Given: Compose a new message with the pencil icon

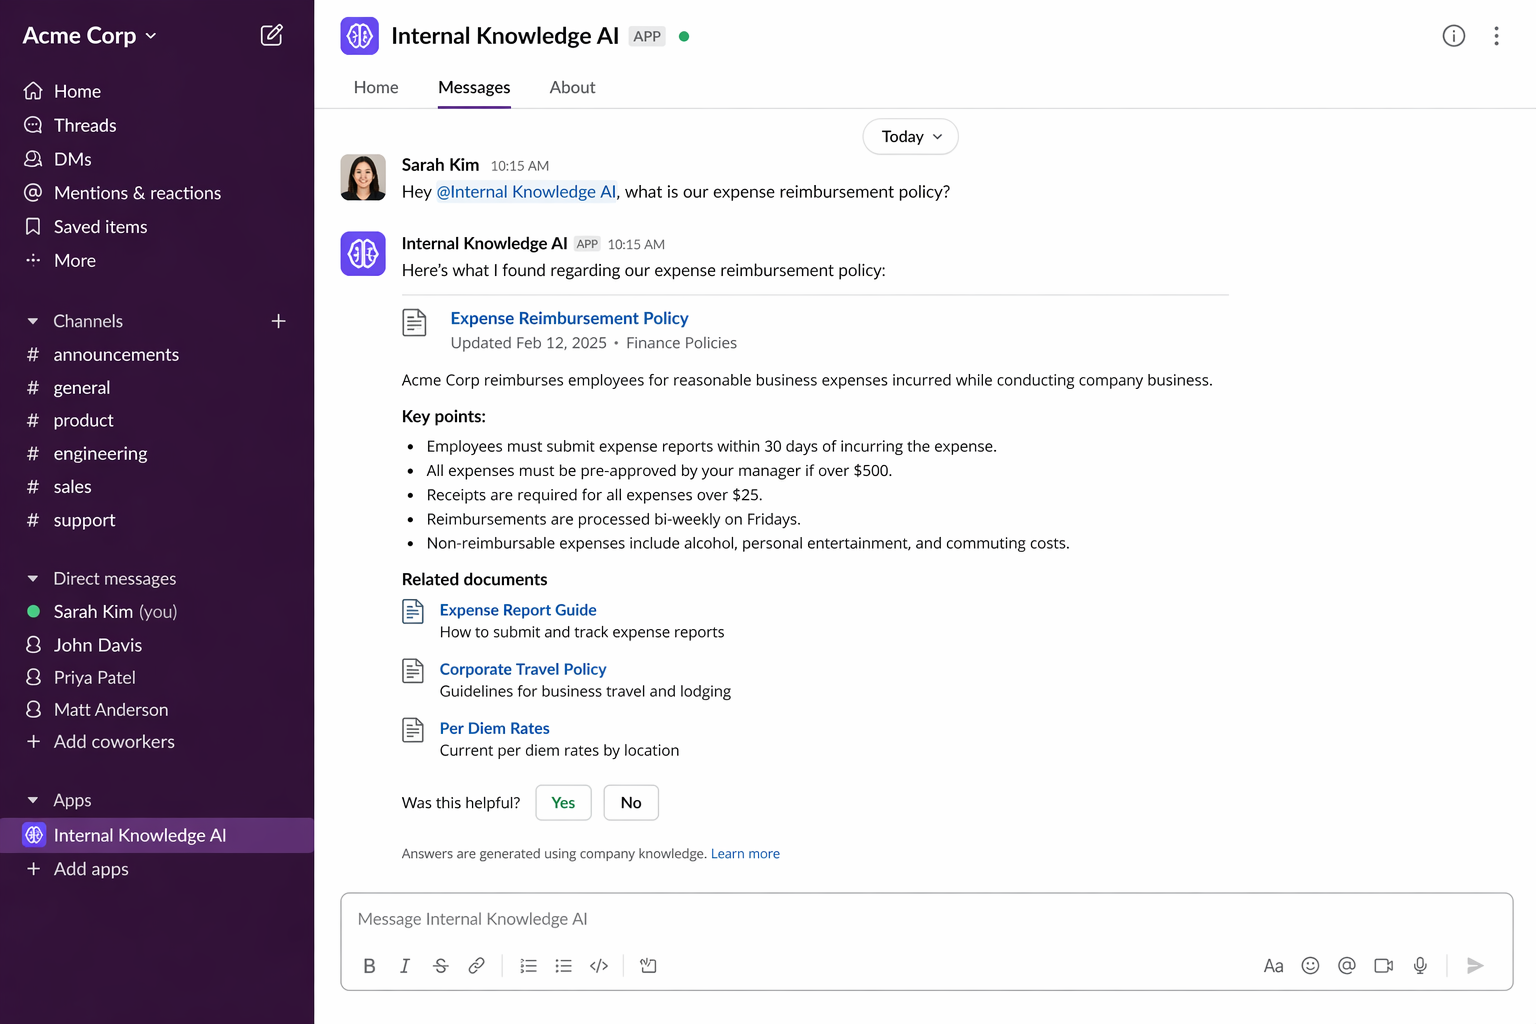Looking at the screenshot, I should click(x=271, y=34).
